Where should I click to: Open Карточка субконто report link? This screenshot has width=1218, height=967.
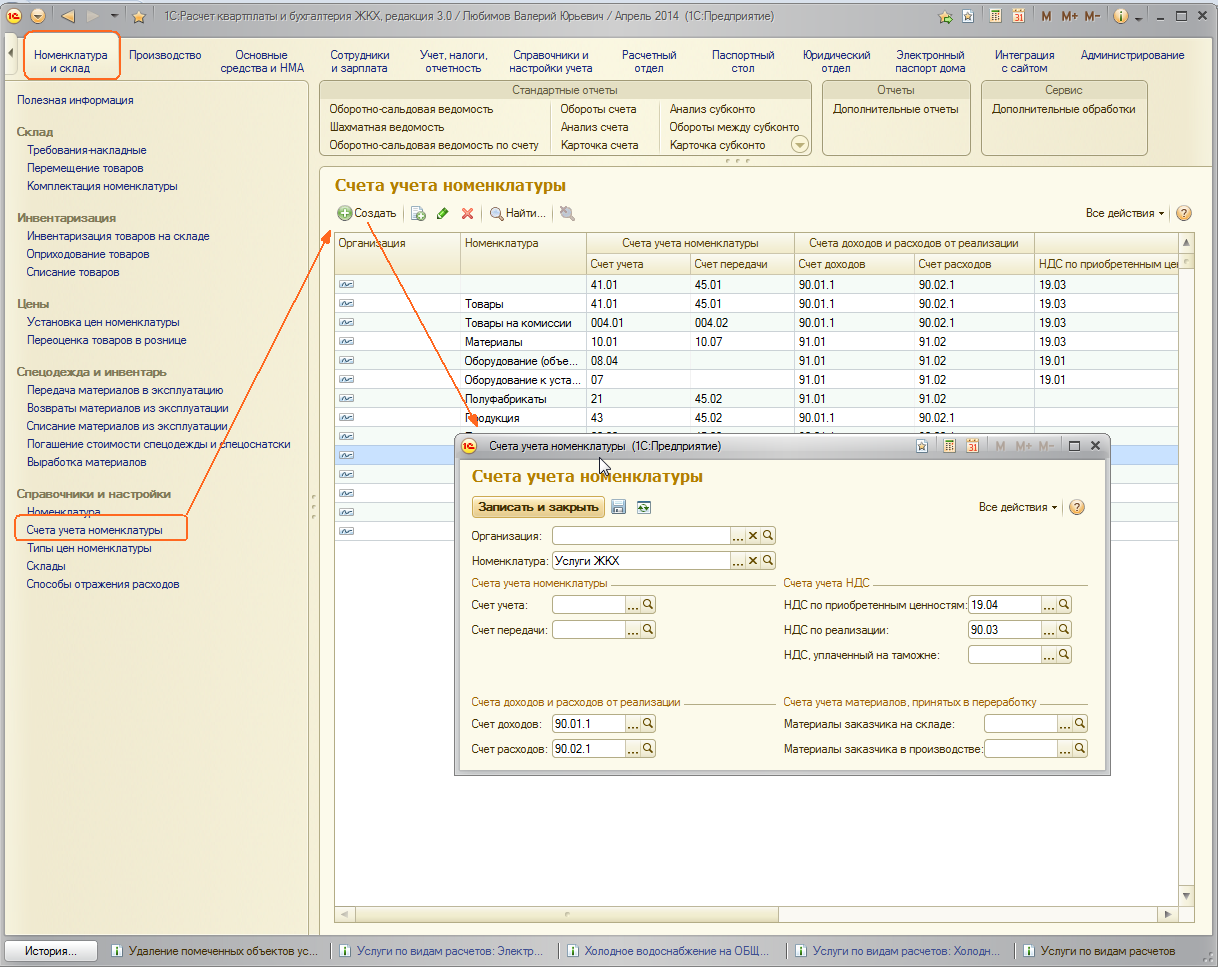(717, 145)
